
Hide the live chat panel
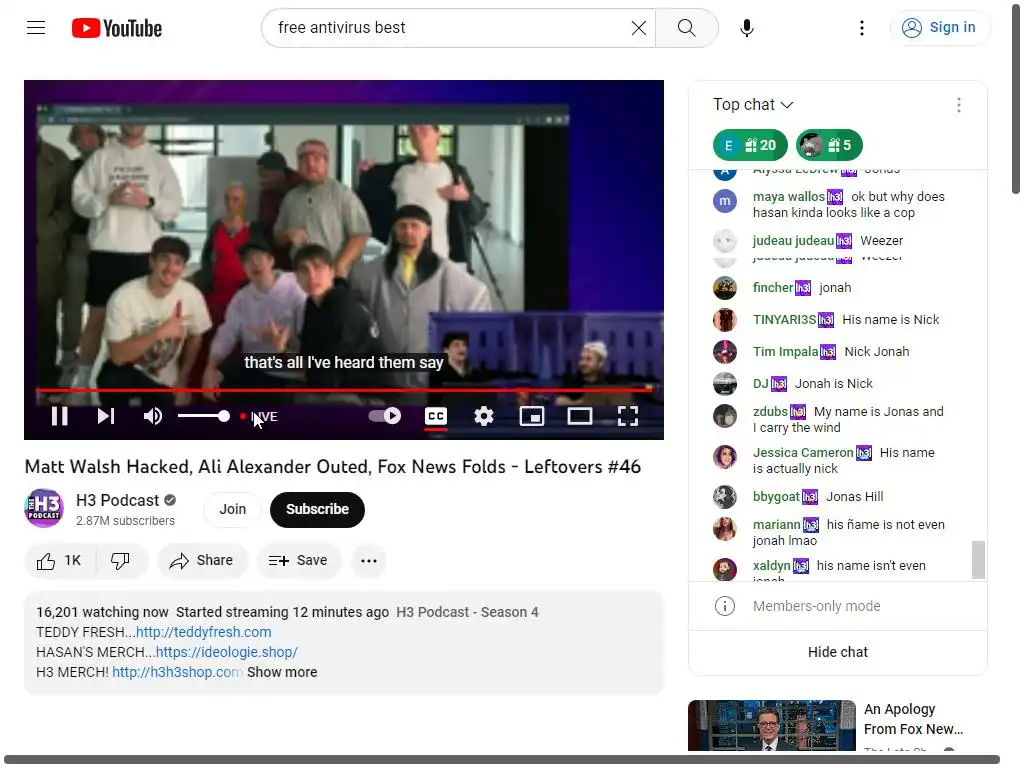tap(838, 652)
